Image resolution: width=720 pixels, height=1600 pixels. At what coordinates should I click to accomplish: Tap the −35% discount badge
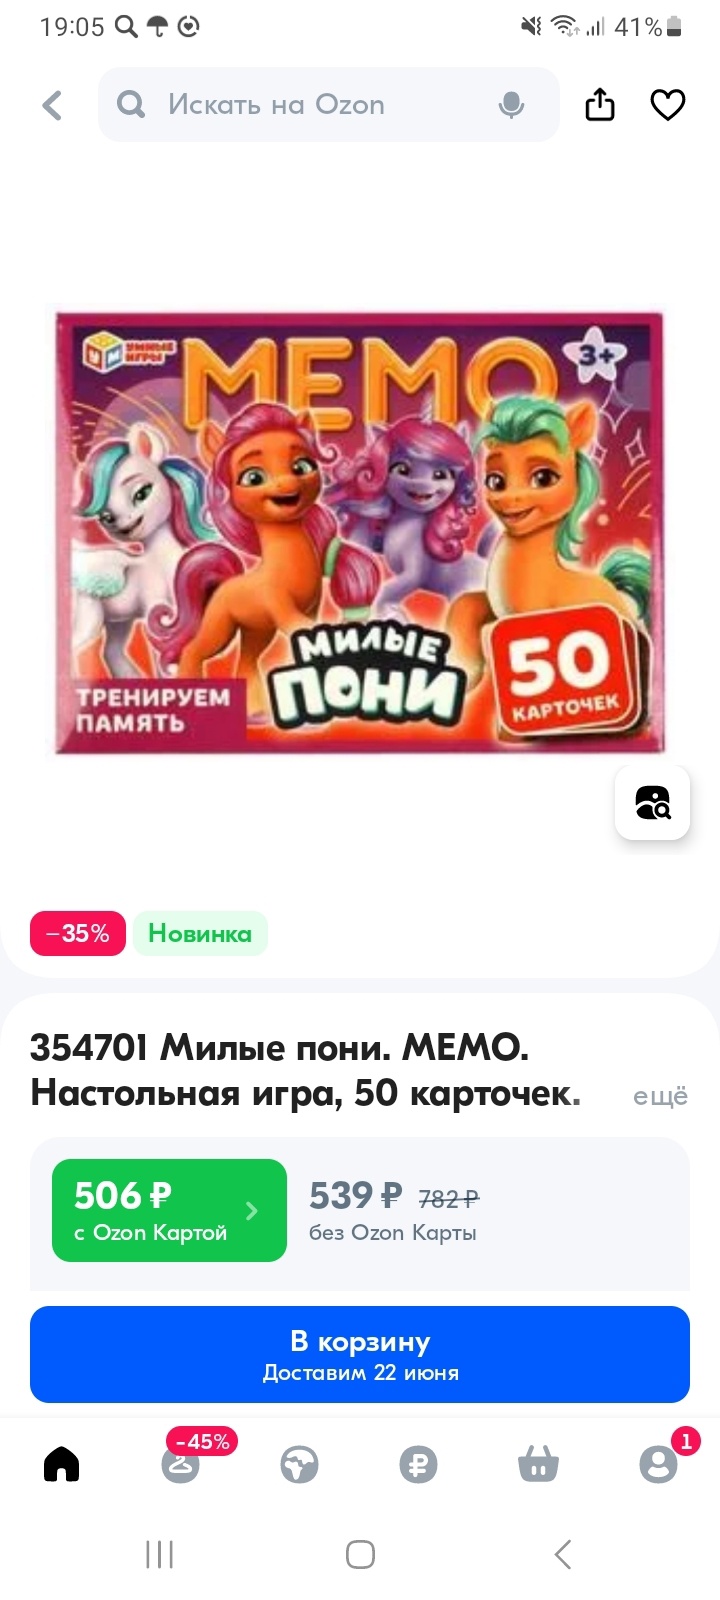[x=78, y=934]
